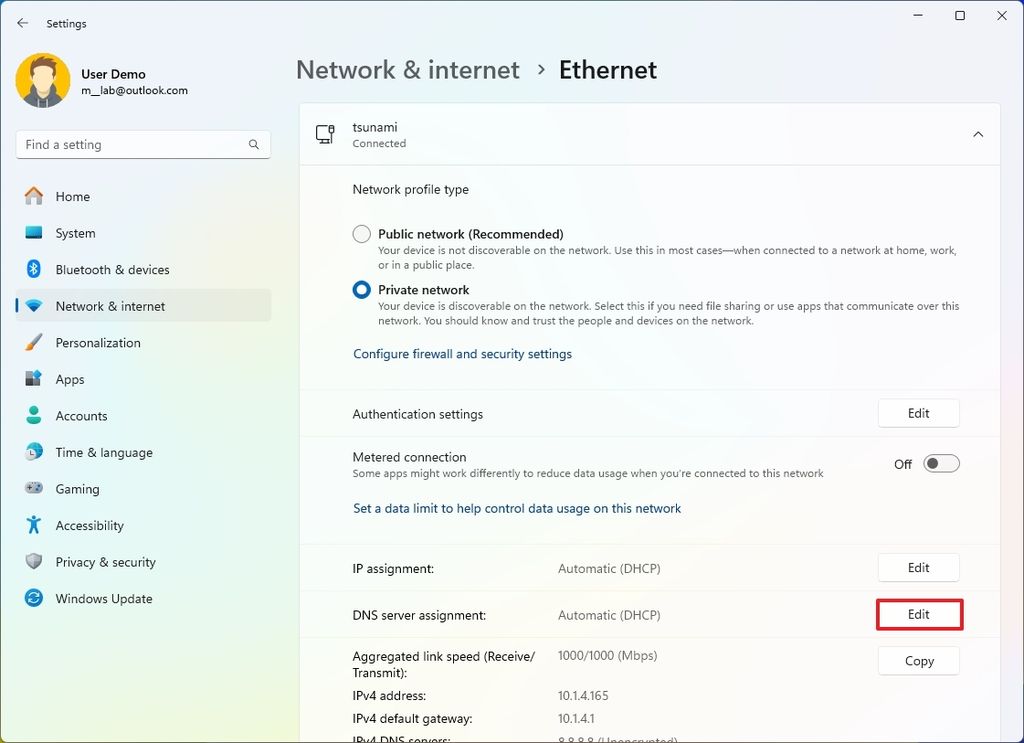Open the data limit settings link

tap(517, 508)
